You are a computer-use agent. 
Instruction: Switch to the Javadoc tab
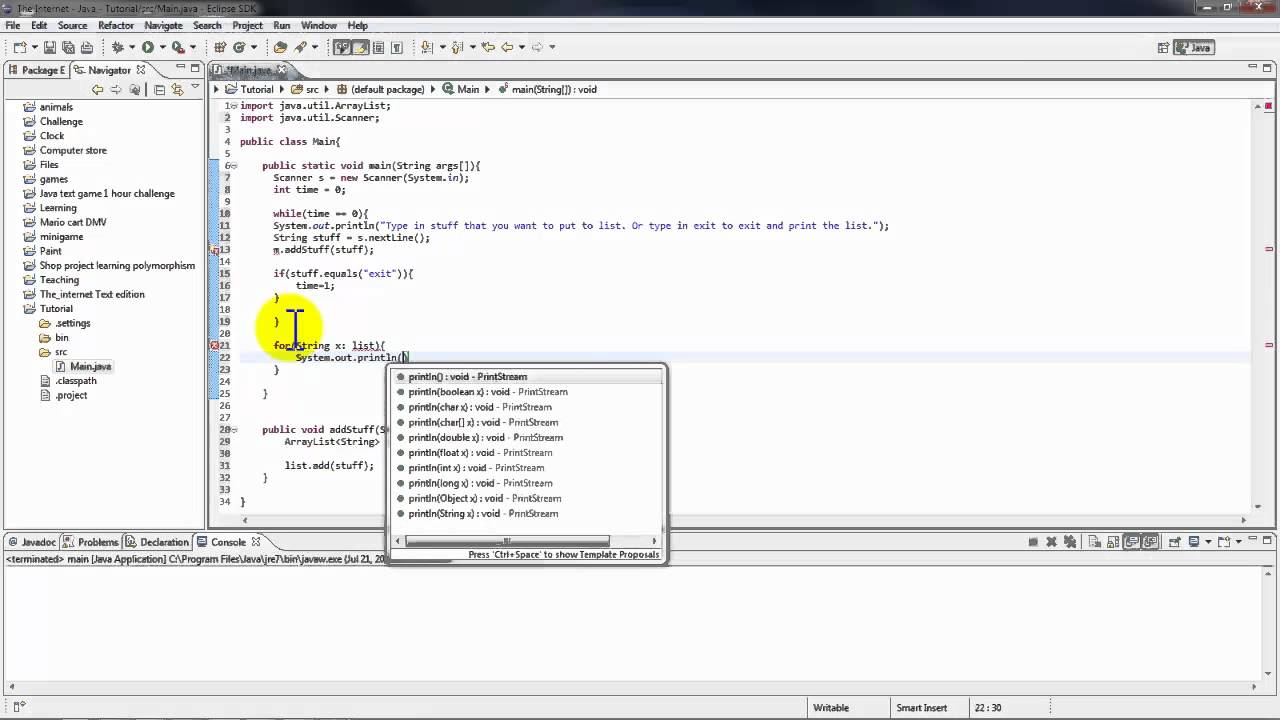point(32,542)
